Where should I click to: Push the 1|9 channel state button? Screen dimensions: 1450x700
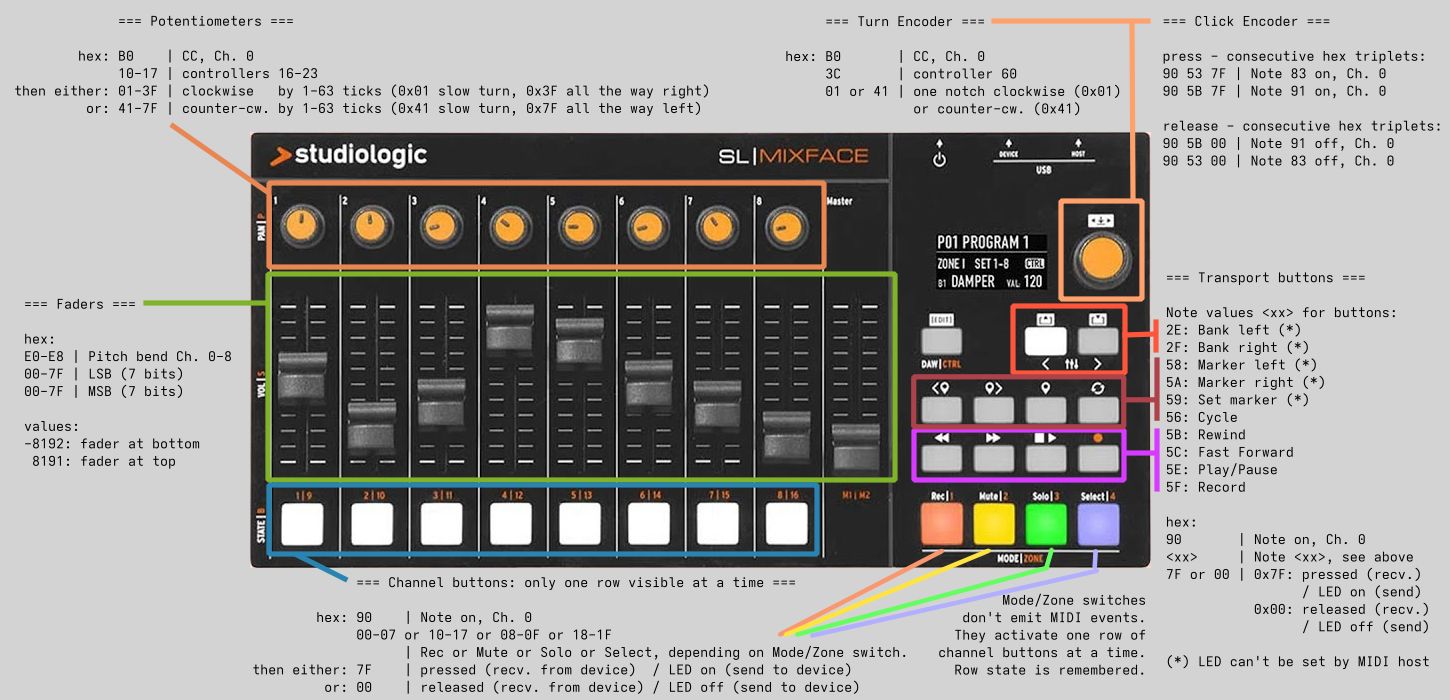click(x=303, y=523)
